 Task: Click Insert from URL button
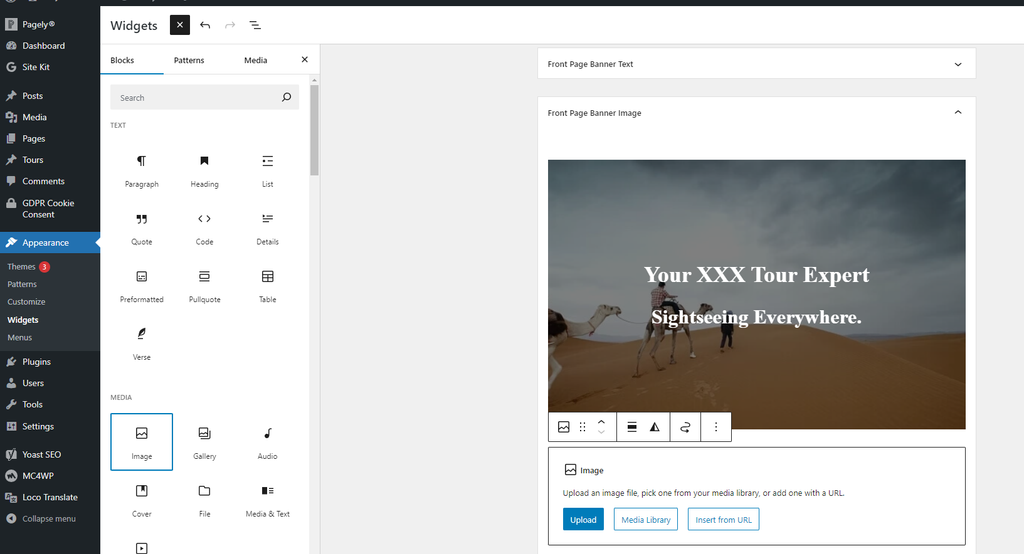tap(723, 519)
